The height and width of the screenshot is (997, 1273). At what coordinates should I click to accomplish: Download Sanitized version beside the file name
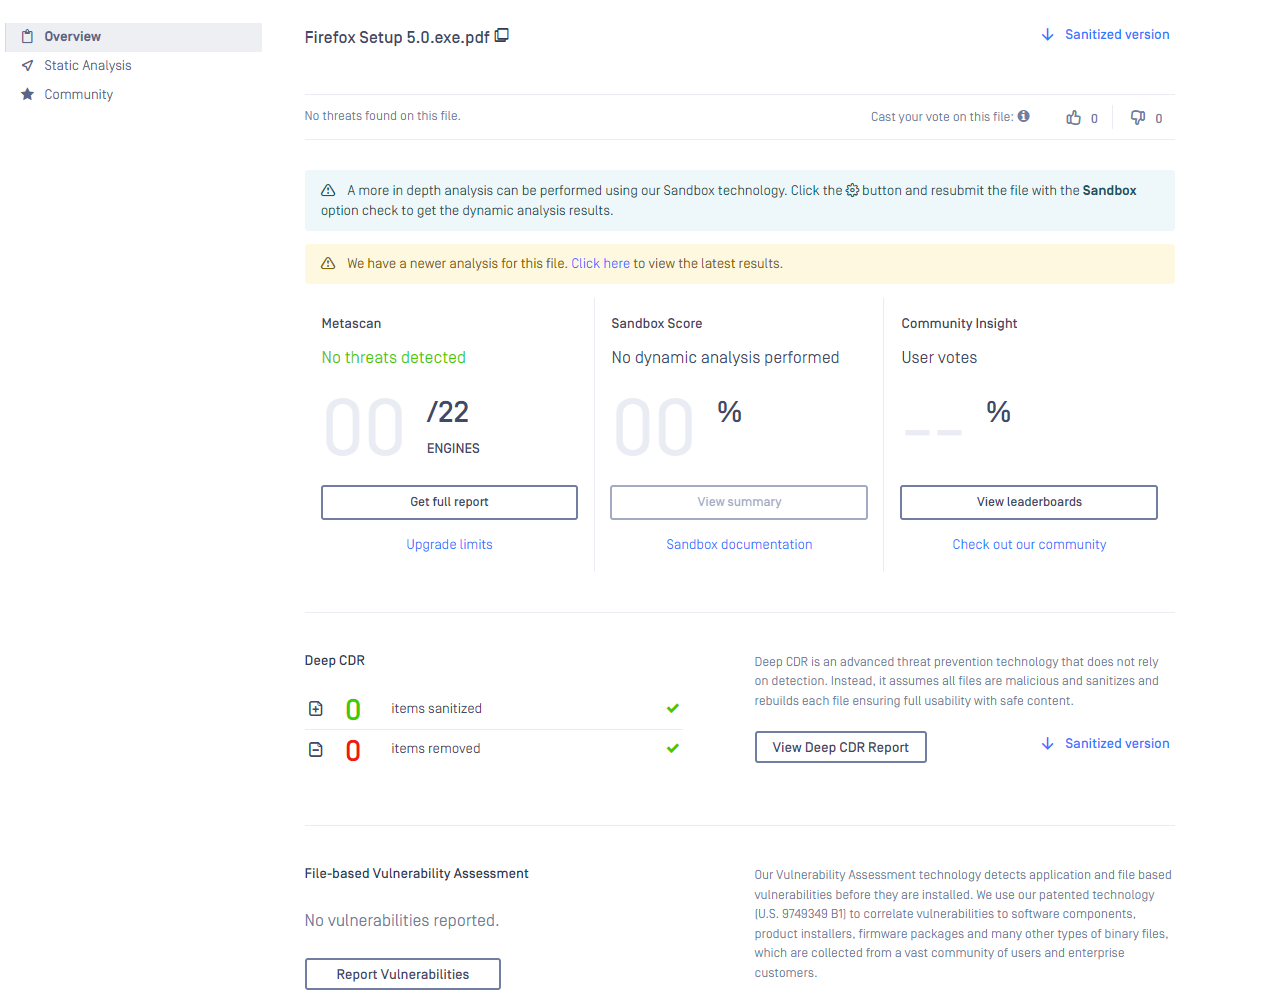click(x=1105, y=35)
